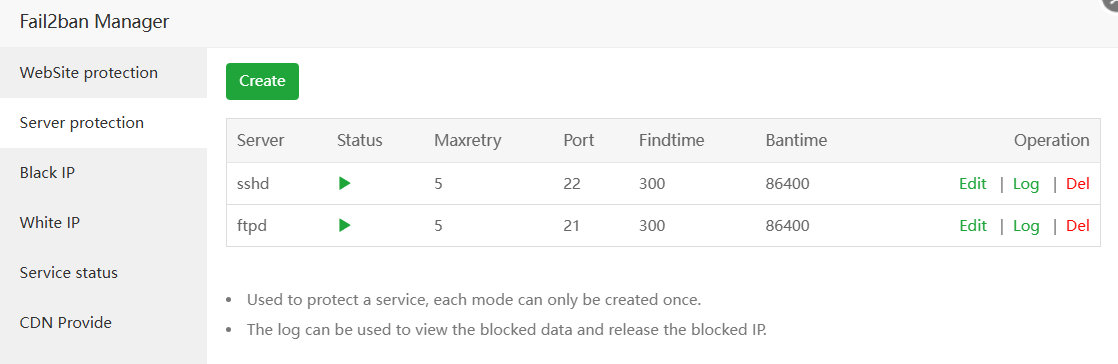
Task: Select the Server protection tab
Action: tap(103, 123)
